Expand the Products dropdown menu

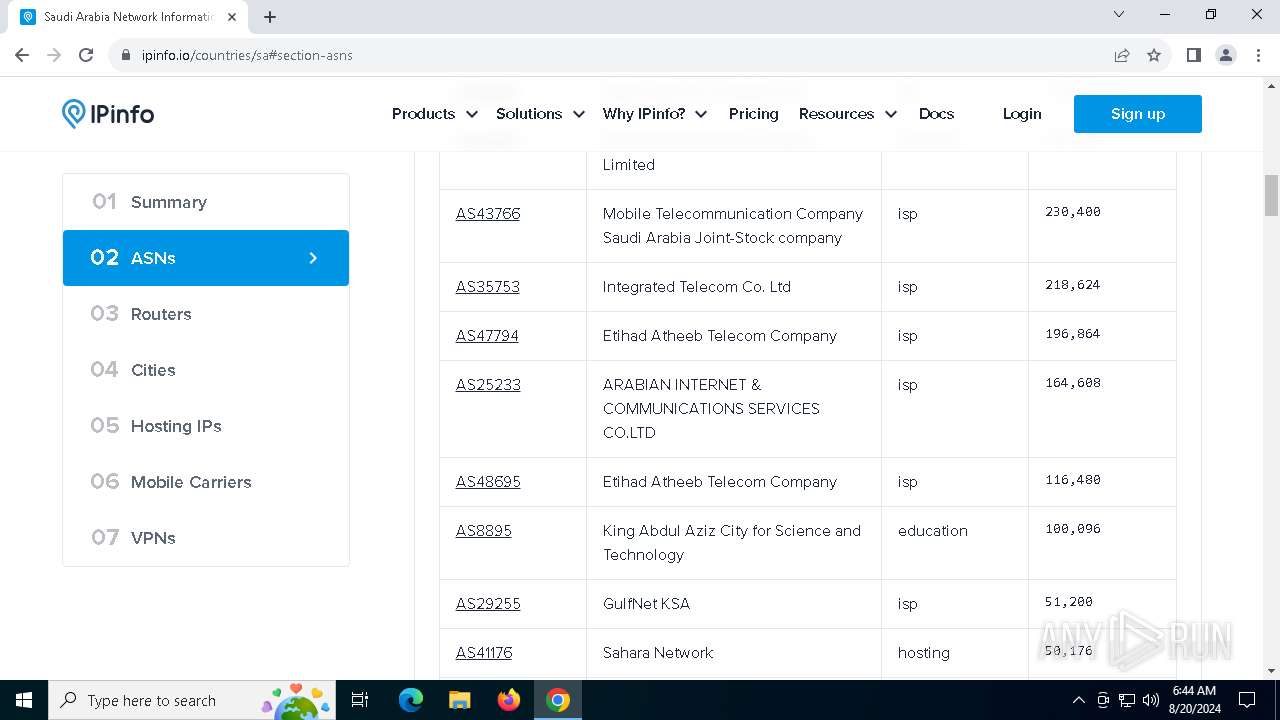434,114
